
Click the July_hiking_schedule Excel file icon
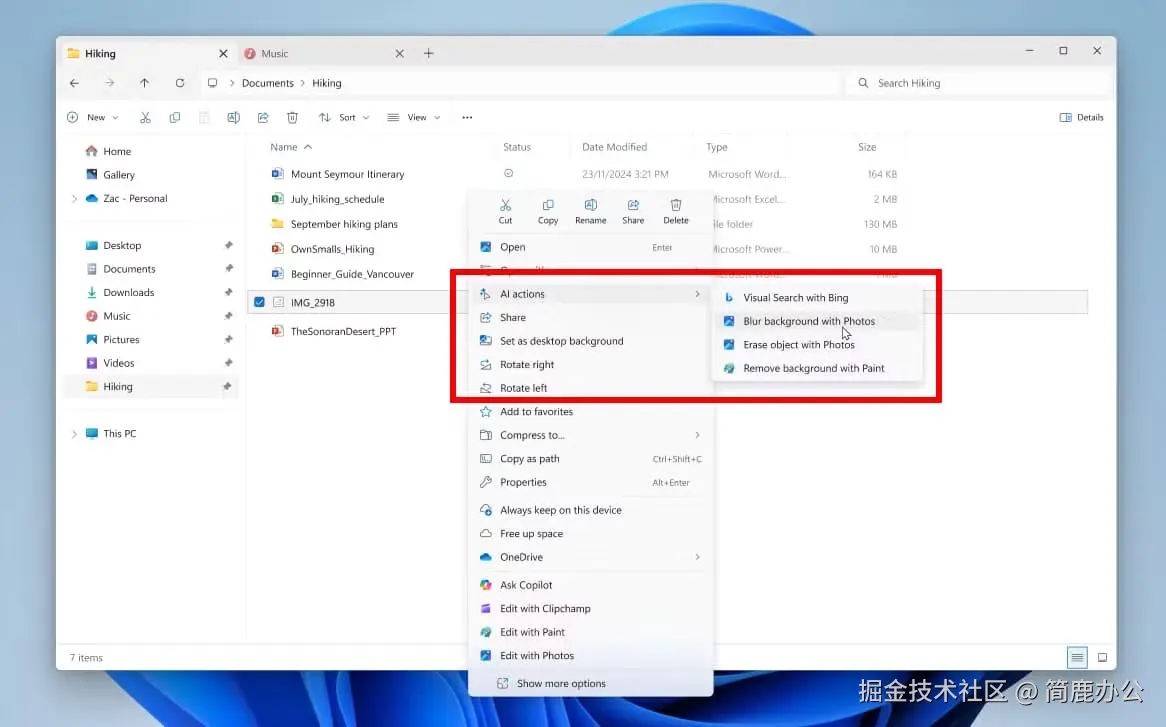pos(277,199)
